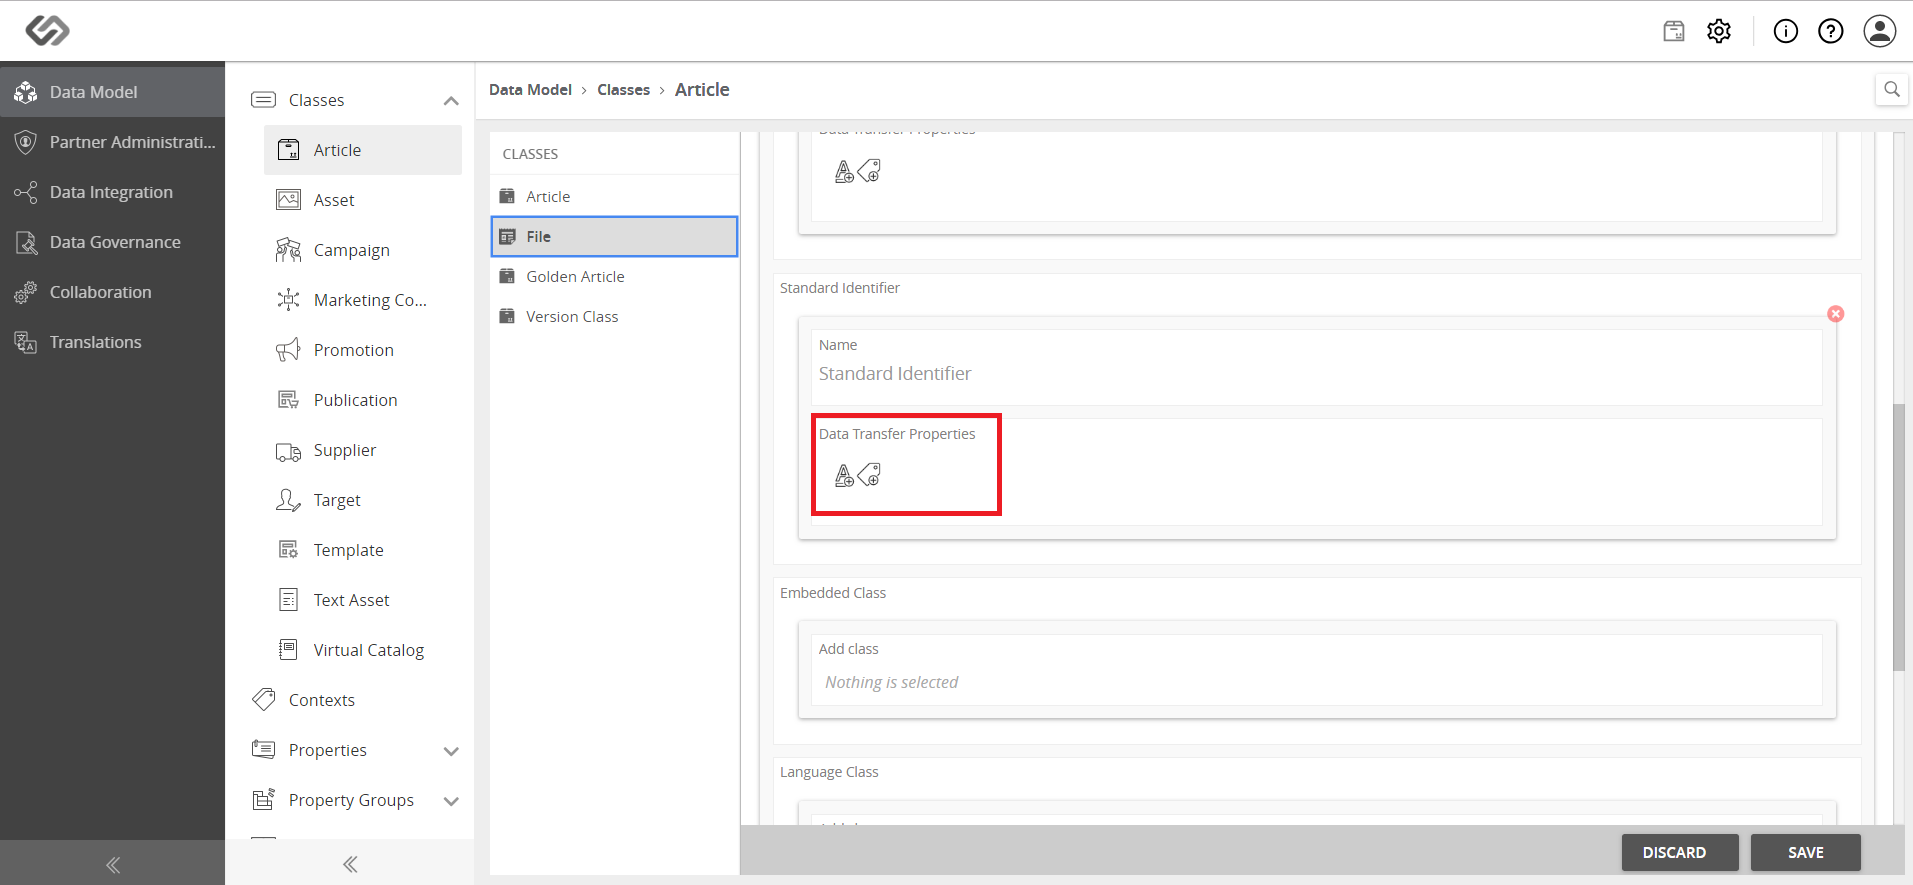Image resolution: width=1913 pixels, height=885 pixels.
Task: Select Campaign class in sidebar
Action: point(363,250)
